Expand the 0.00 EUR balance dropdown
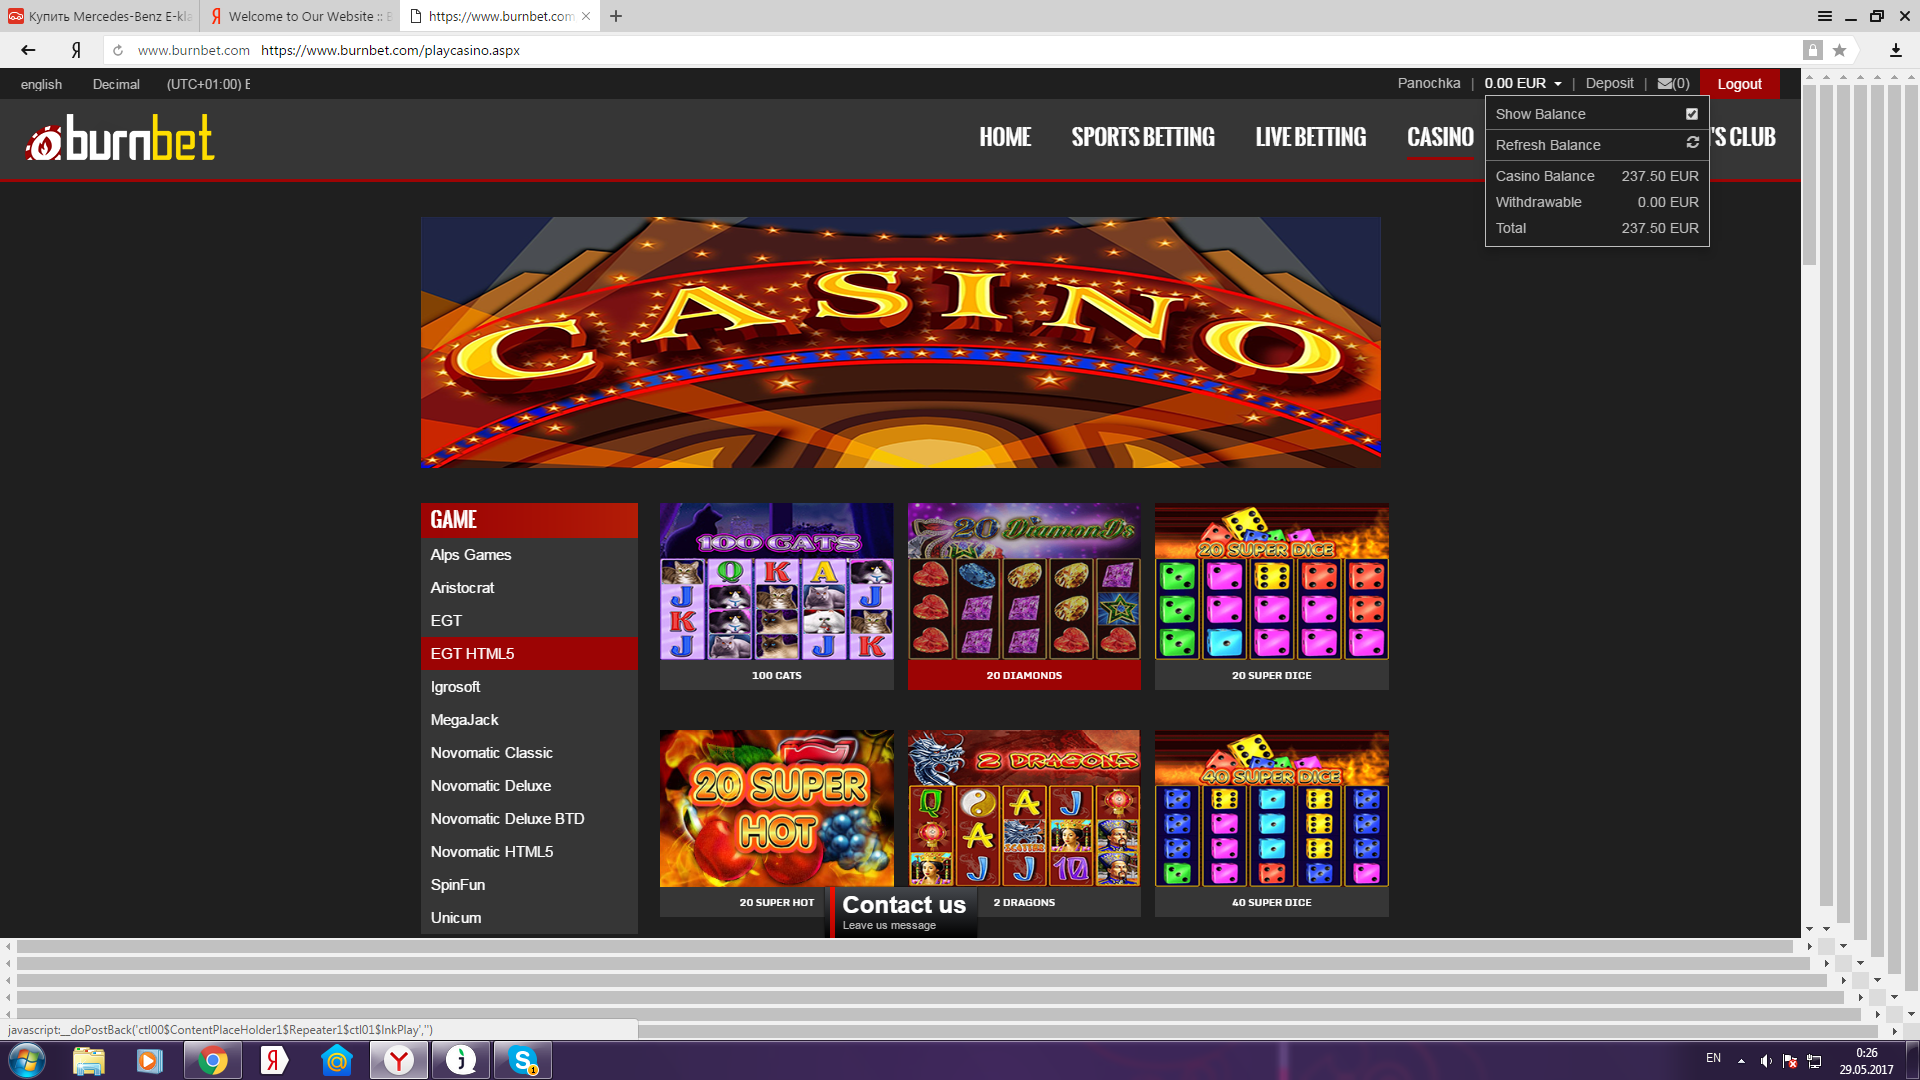Viewport: 1920px width, 1080px height. click(1522, 84)
